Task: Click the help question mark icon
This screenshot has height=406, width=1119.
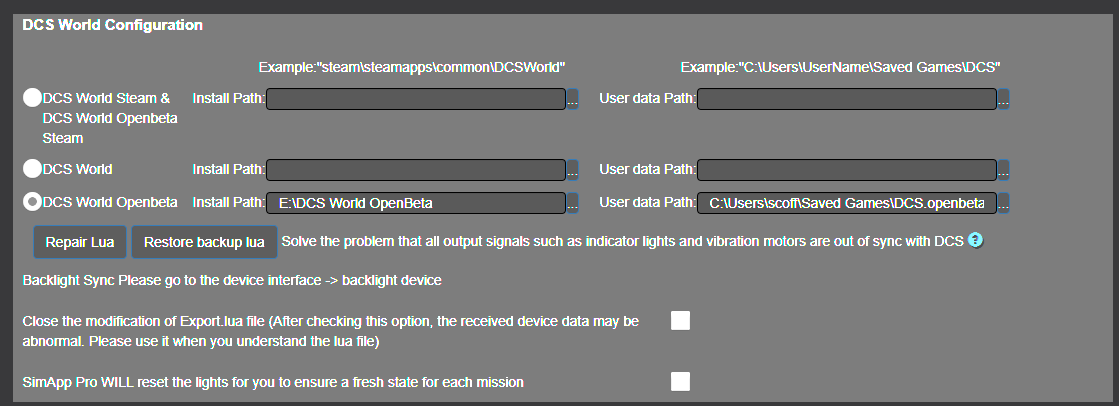Action: (x=976, y=240)
